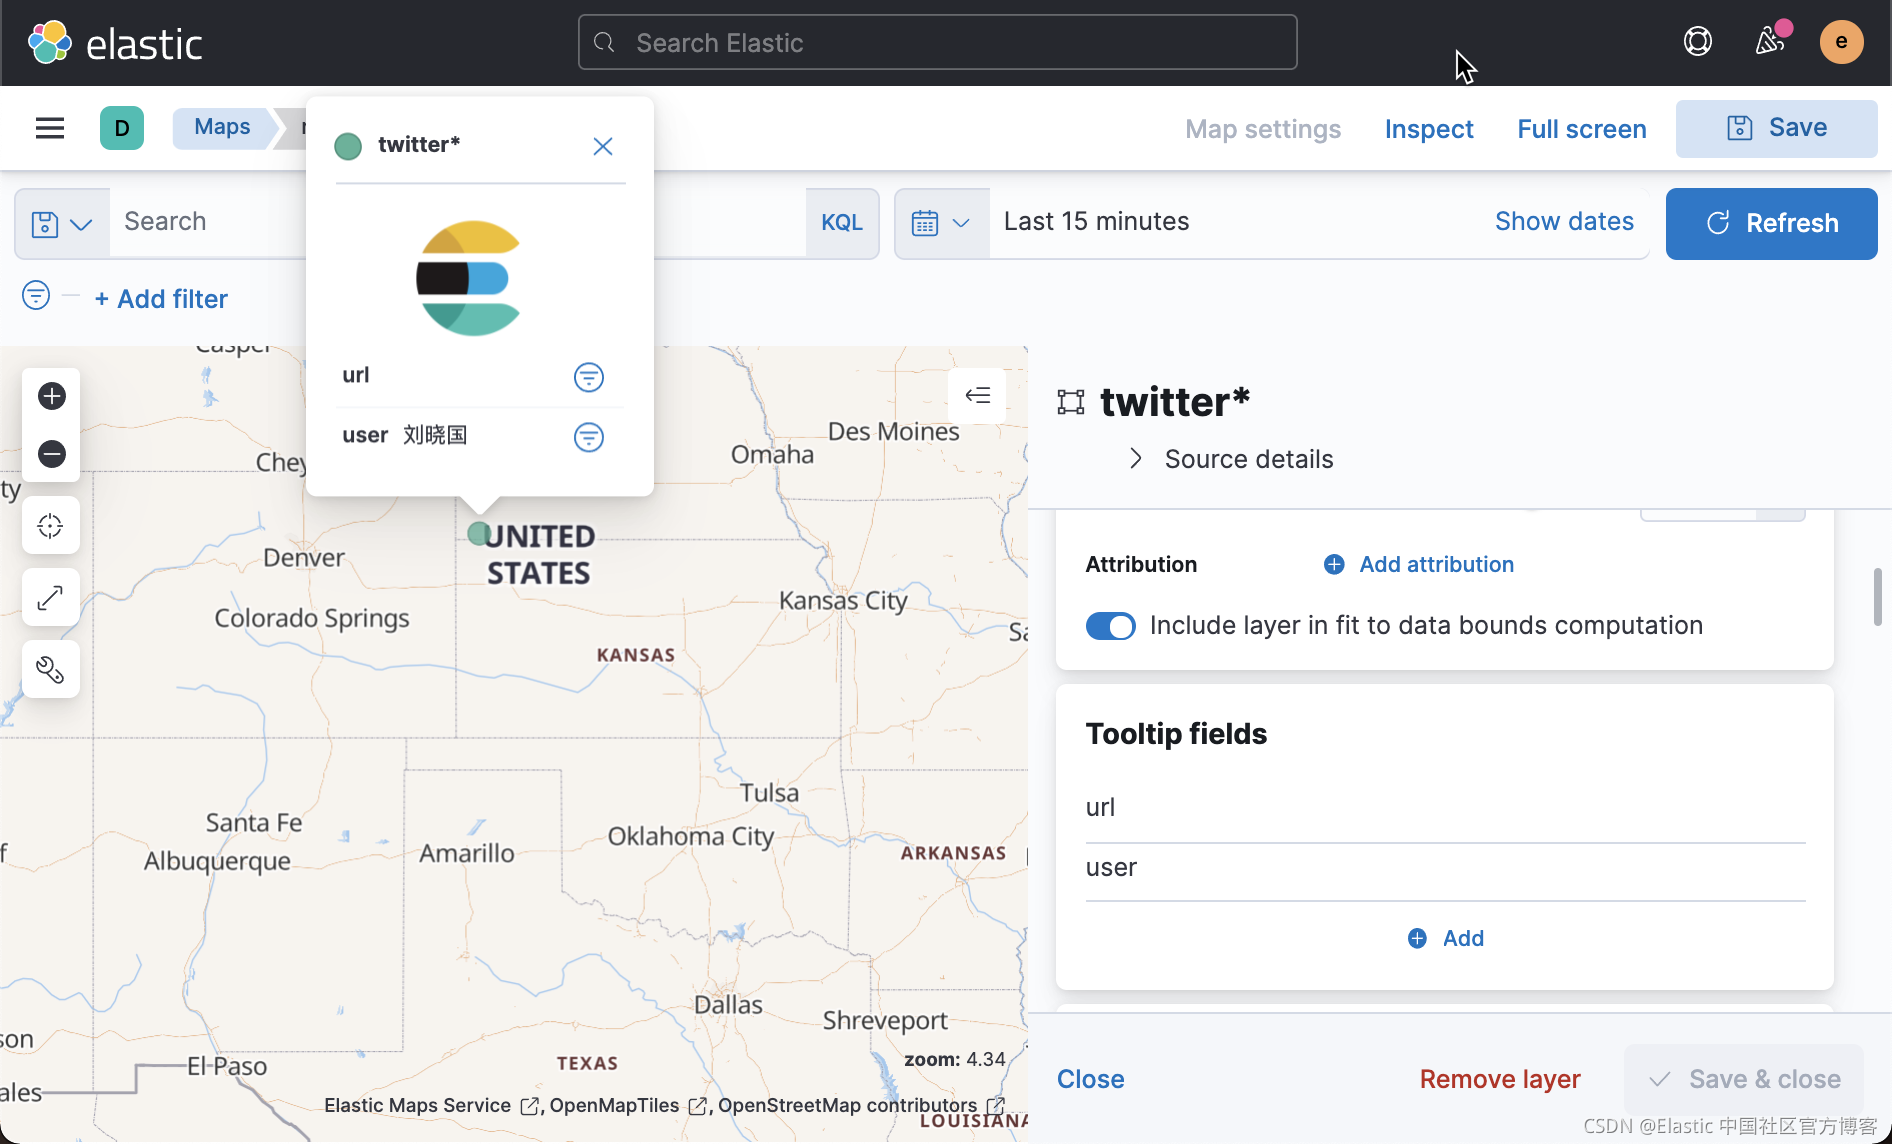Viewport: 1892px width, 1144px height.
Task: Toggle include layer in fit to bounds
Action: [1110, 626]
